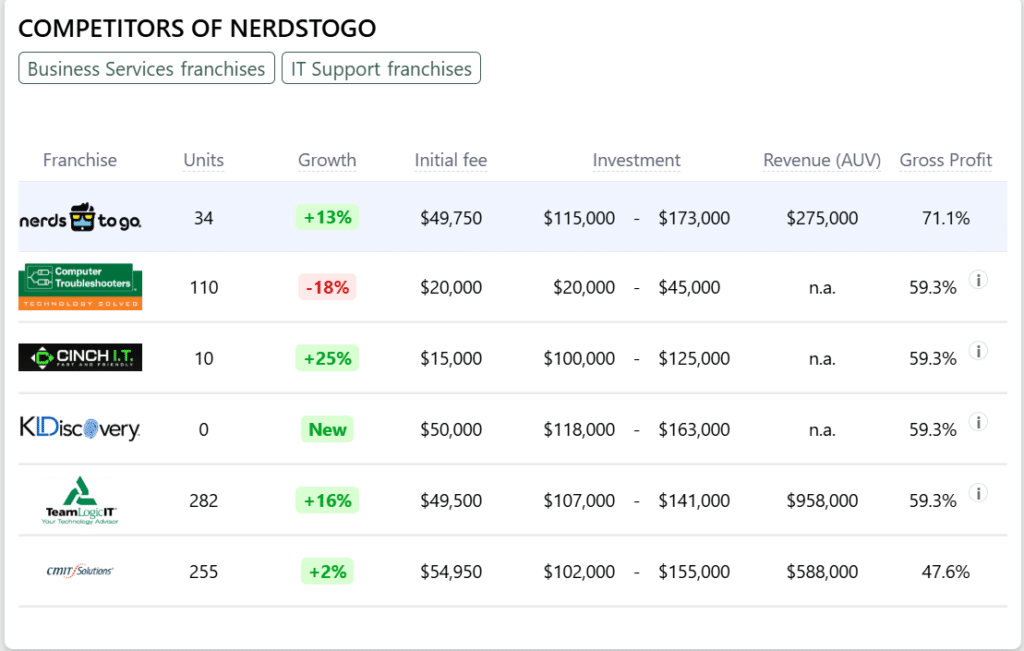1024x651 pixels.
Task: Open Business Services franchises tag
Action: [146, 69]
